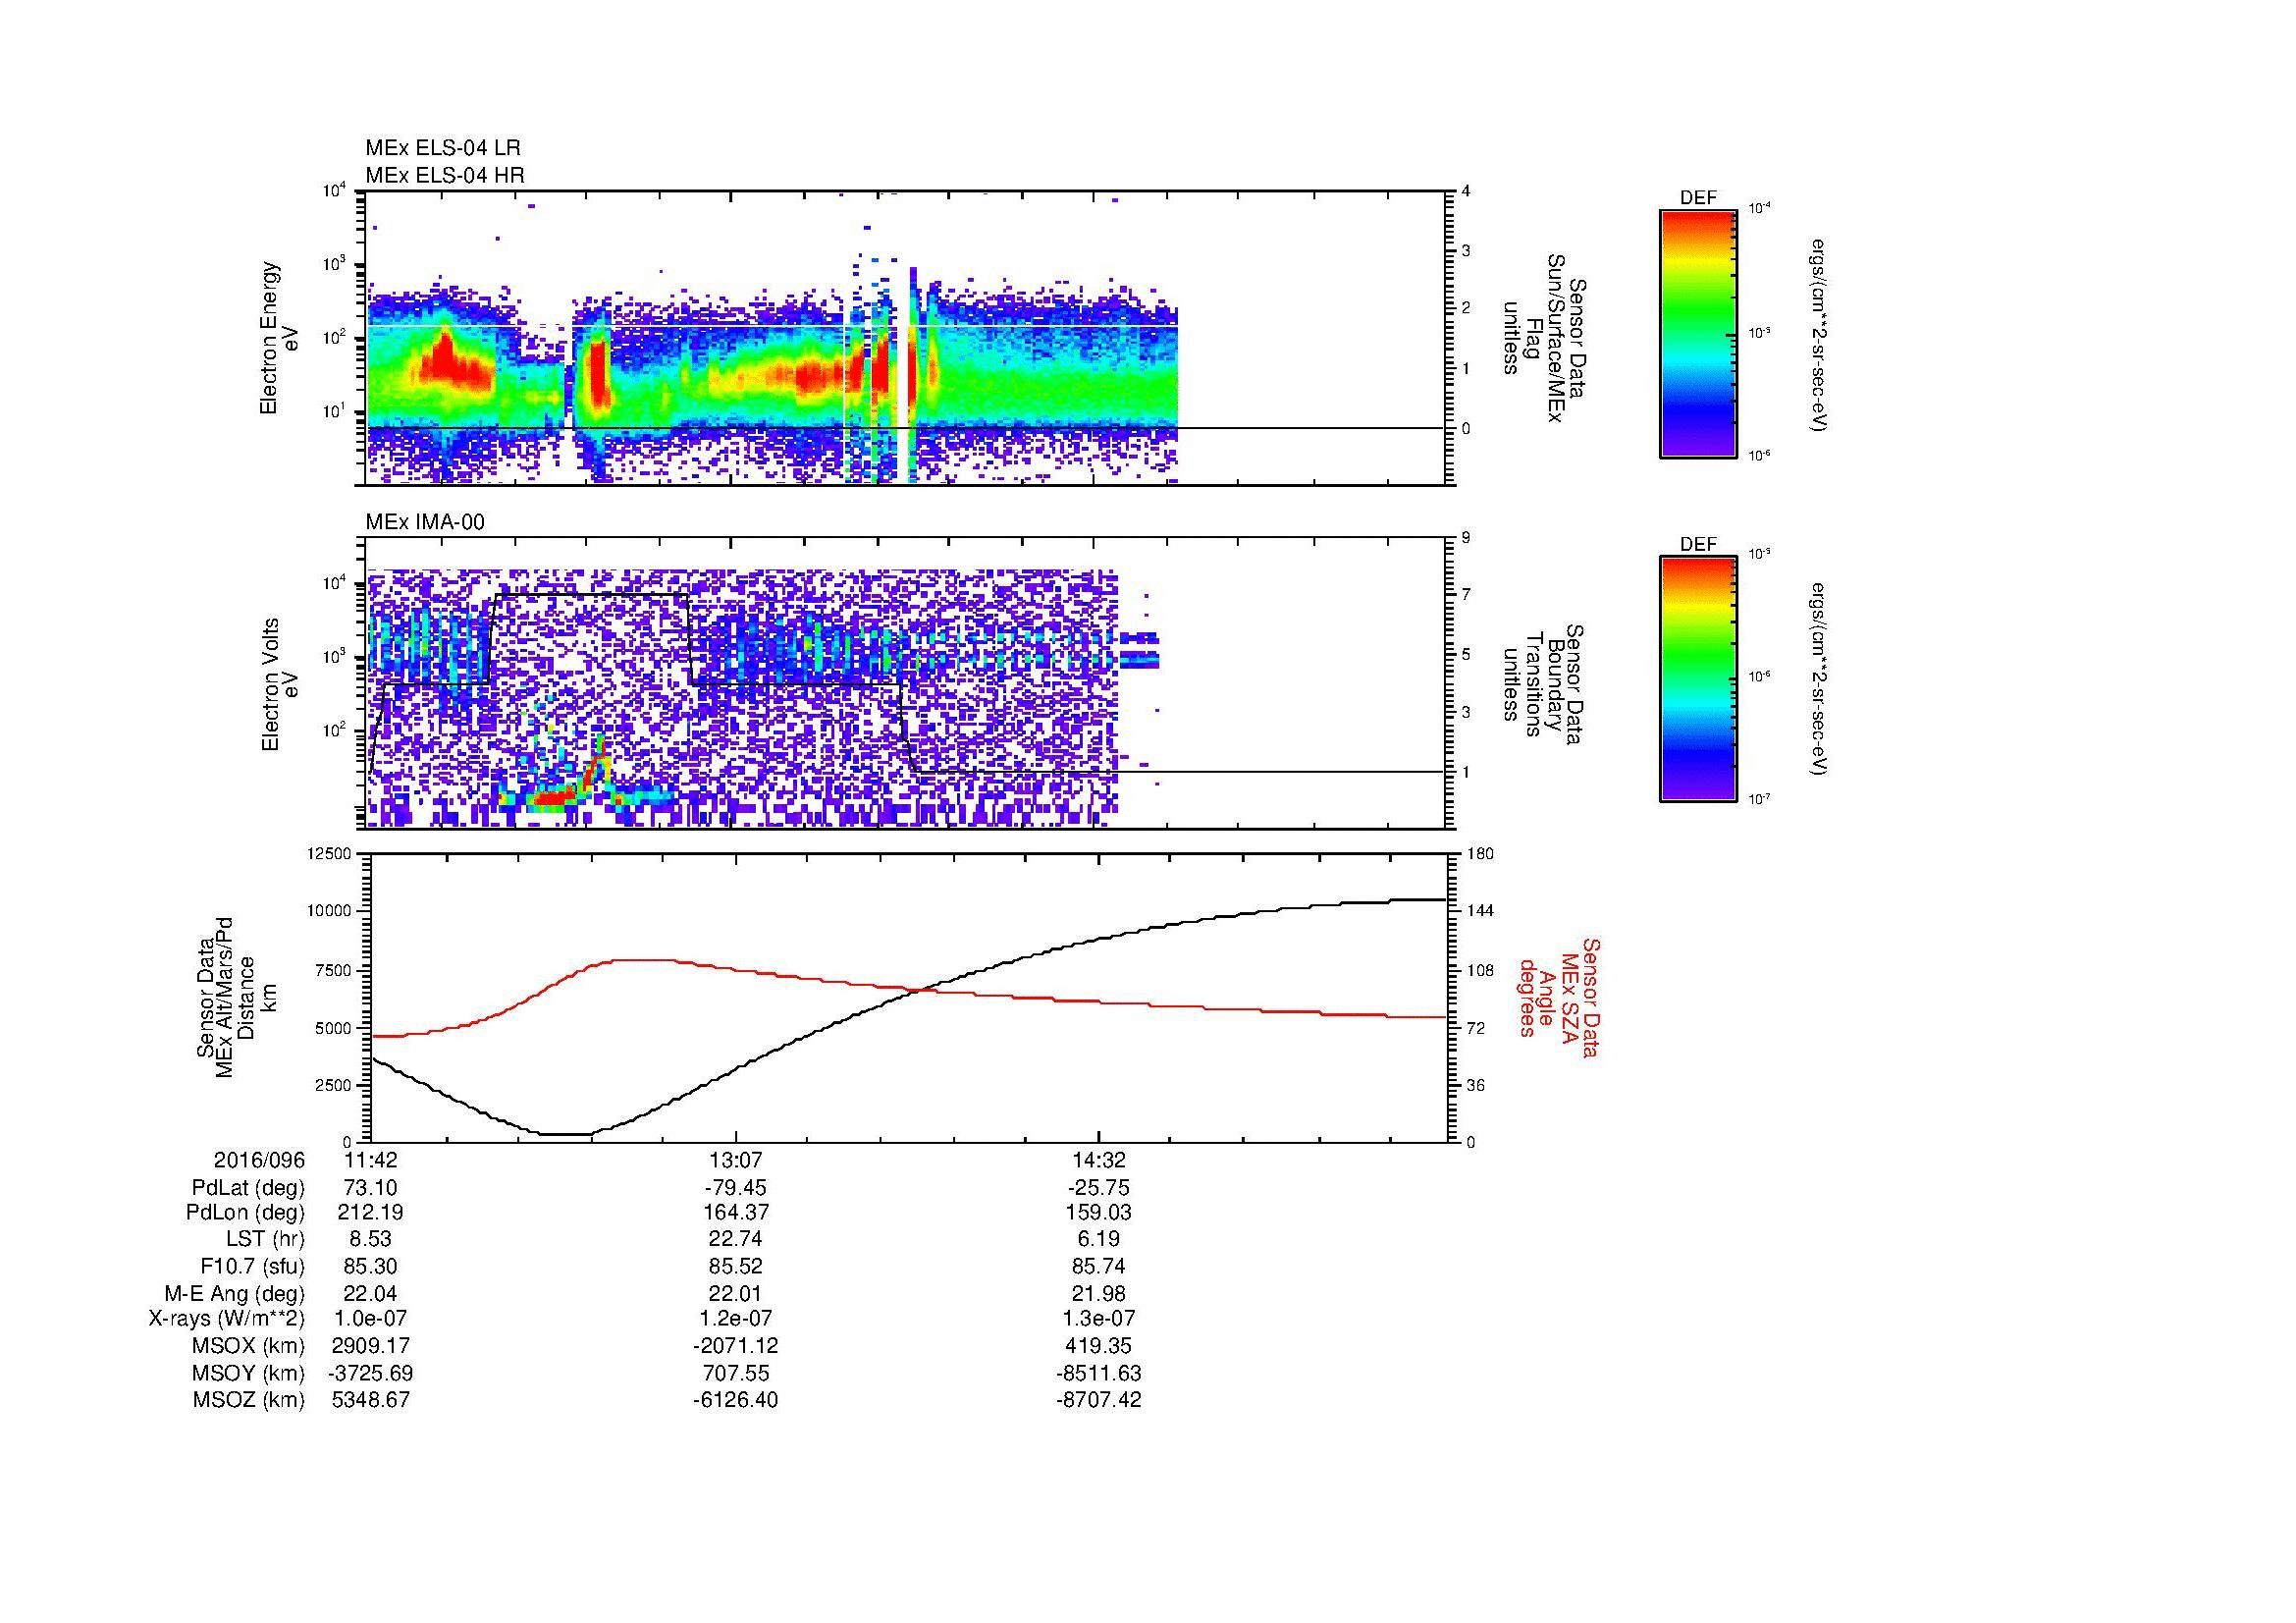
Task: Click the MSOY value '-3725.69'
Action: pos(371,1373)
